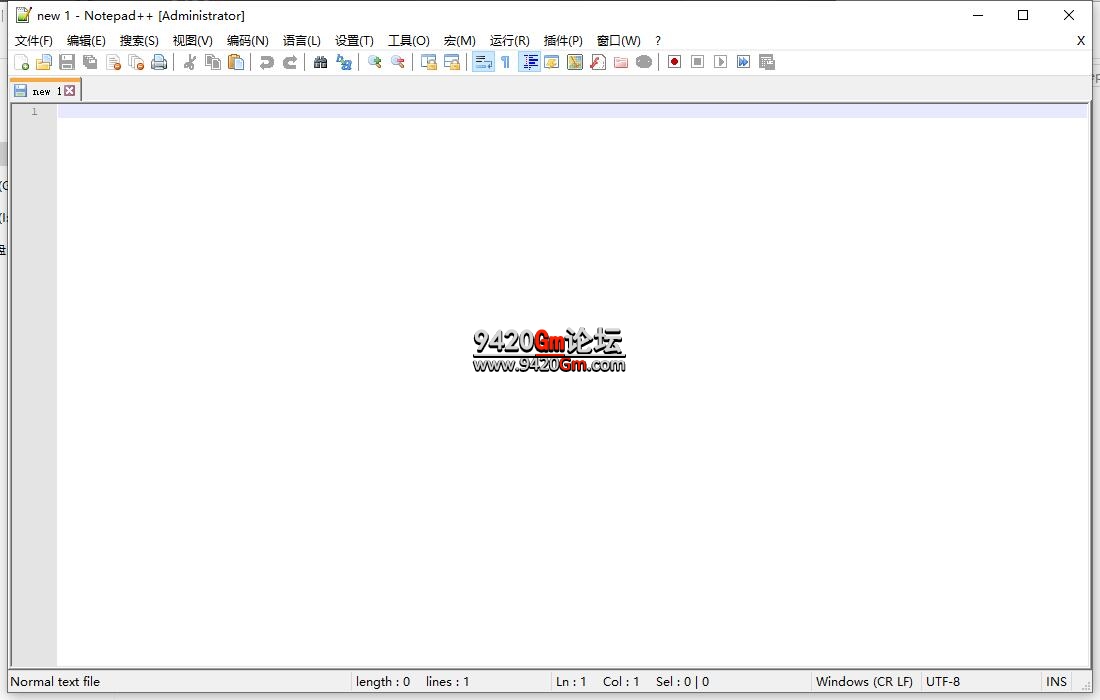The image size is (1100, 700).
Task: Open the 设置(T) menu
Action: coord(354,41)
